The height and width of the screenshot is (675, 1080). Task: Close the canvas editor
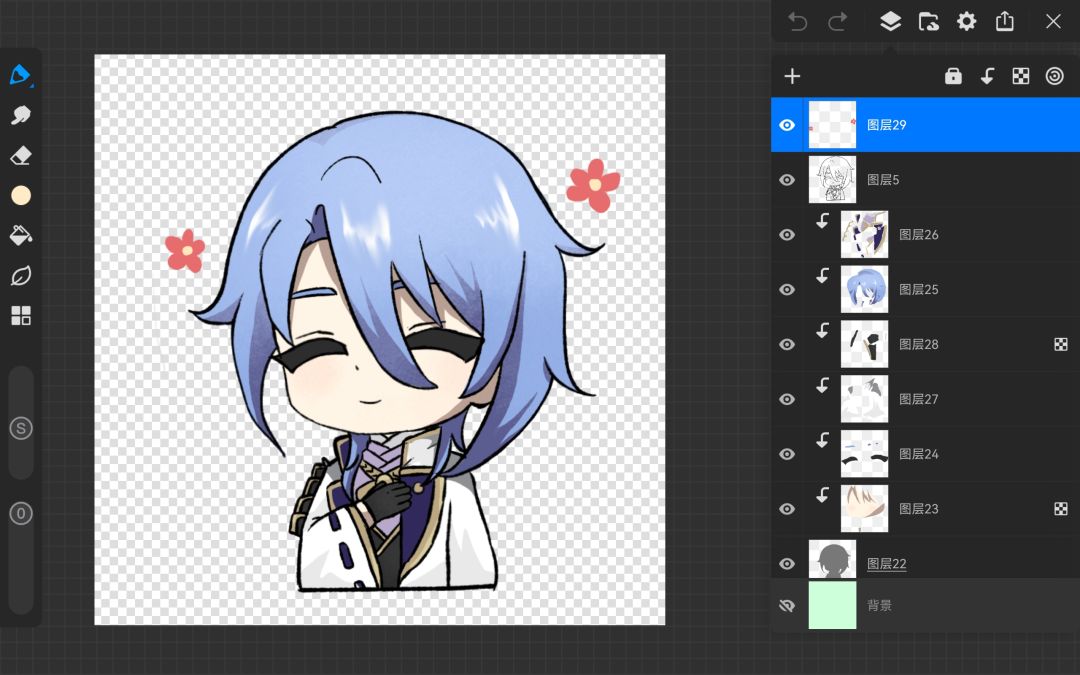tap(1053, 21)
